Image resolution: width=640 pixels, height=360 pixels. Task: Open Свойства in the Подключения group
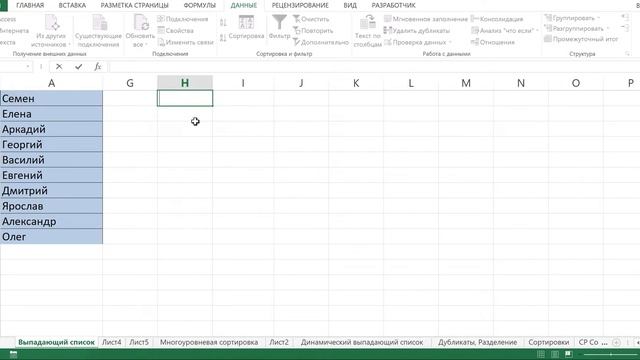(x=176, y=31)
